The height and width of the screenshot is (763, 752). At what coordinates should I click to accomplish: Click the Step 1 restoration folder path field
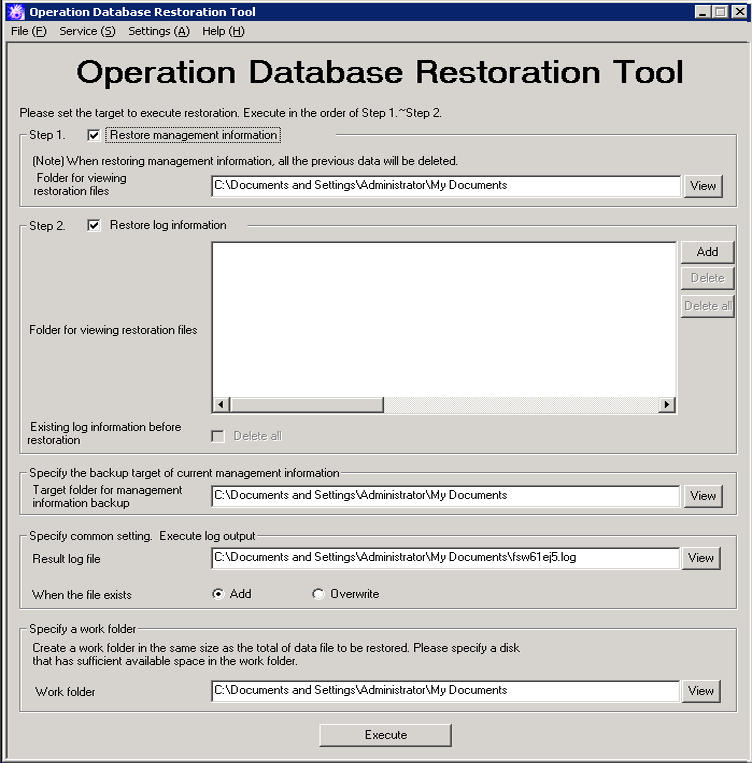point(446,186)
